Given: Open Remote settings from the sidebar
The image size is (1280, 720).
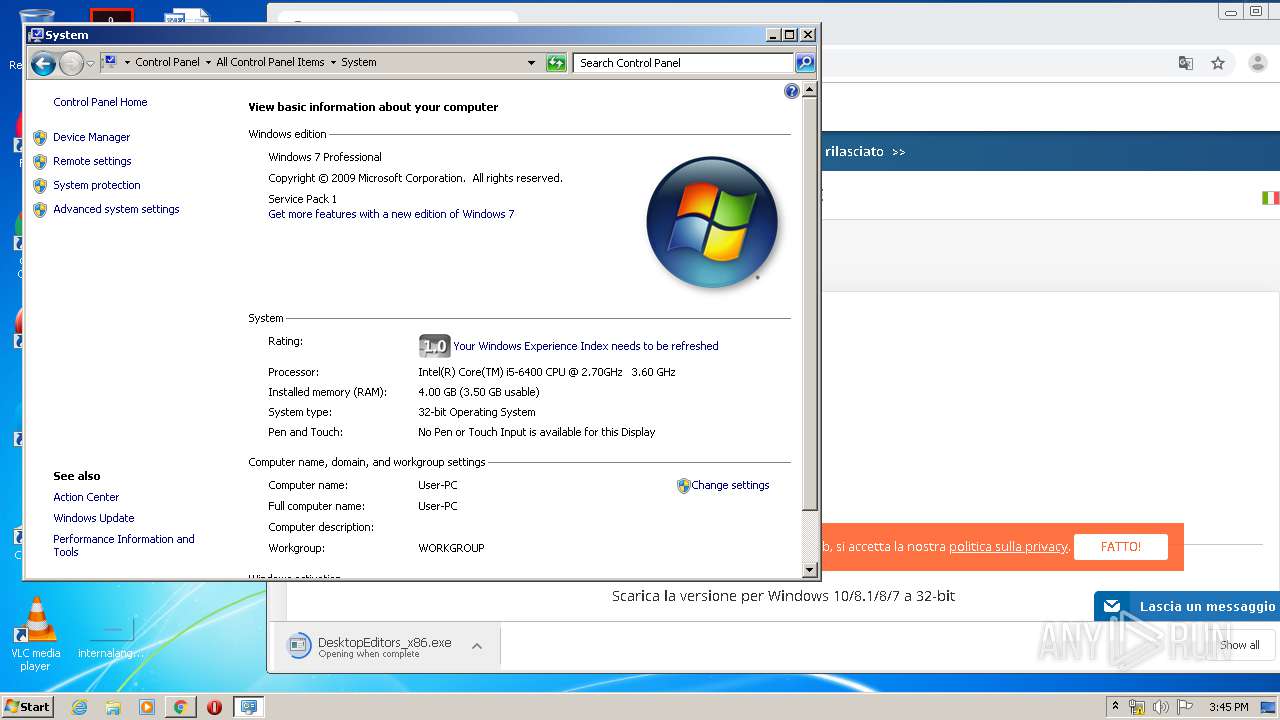Looking at the screenshot, I should click(x=92, y=161).
